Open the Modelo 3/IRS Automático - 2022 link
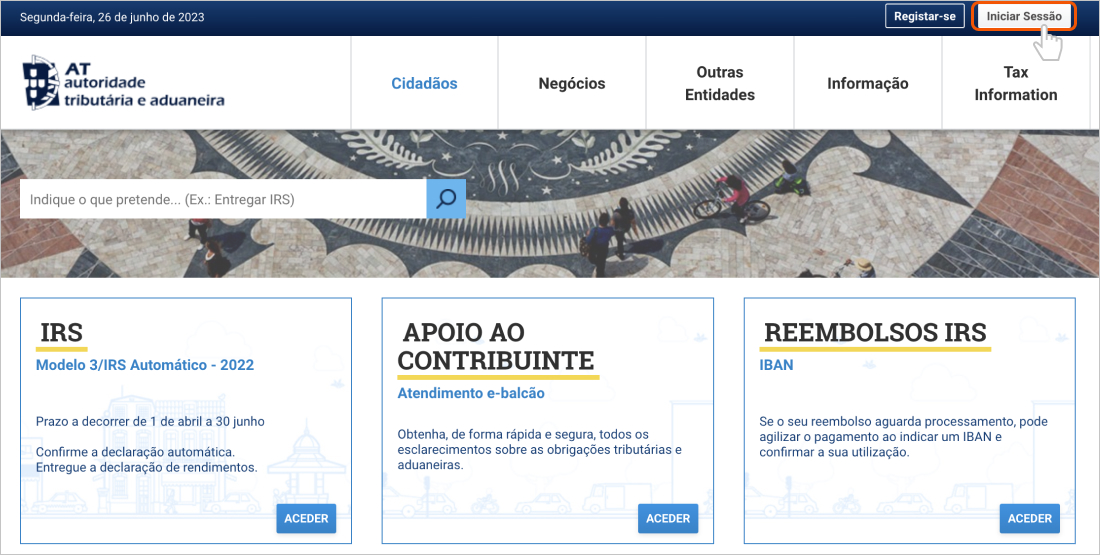The width and height of the screenshot is (1100, 555). pos(145,365)
